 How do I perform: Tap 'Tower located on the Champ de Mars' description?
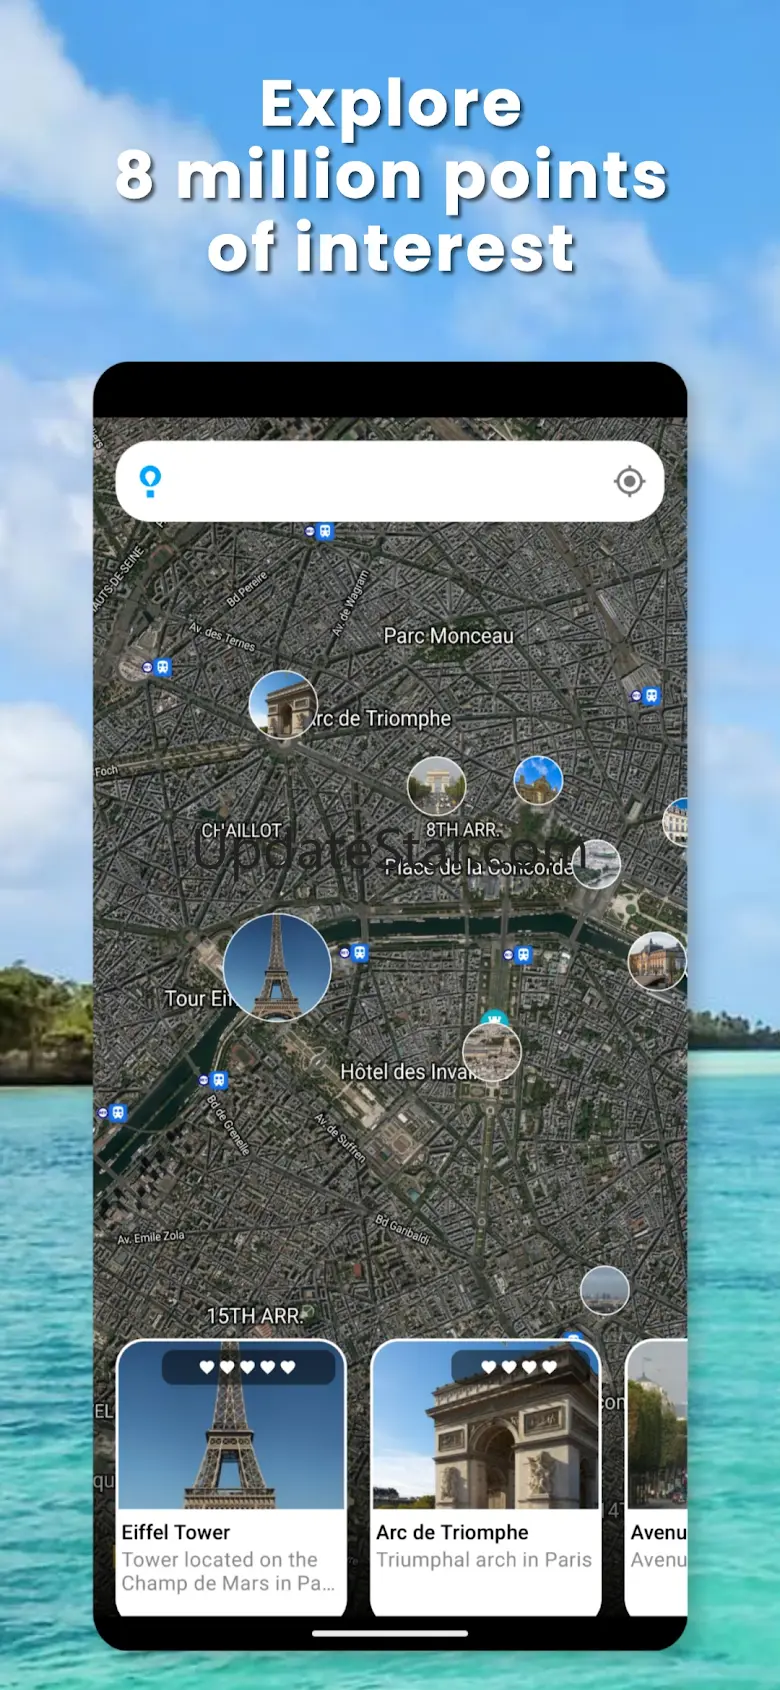point(228,1571)
